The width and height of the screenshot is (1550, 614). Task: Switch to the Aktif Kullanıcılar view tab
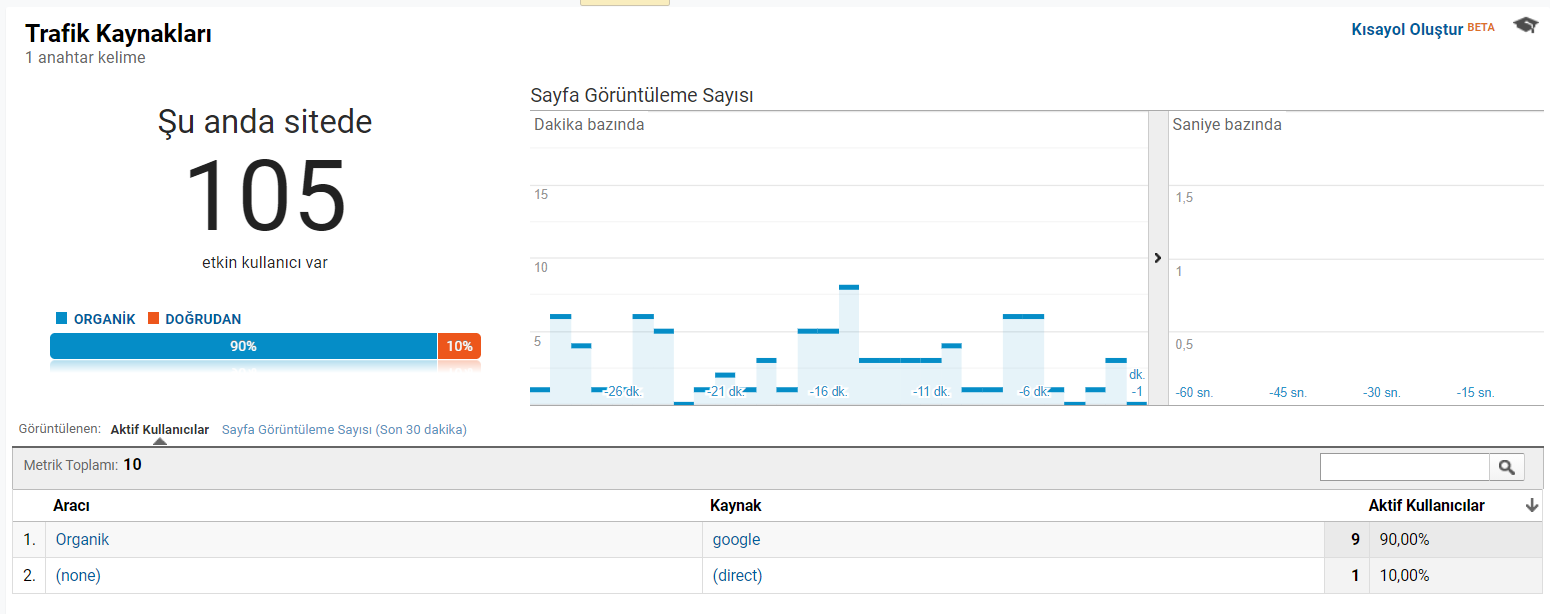[159, 430]
